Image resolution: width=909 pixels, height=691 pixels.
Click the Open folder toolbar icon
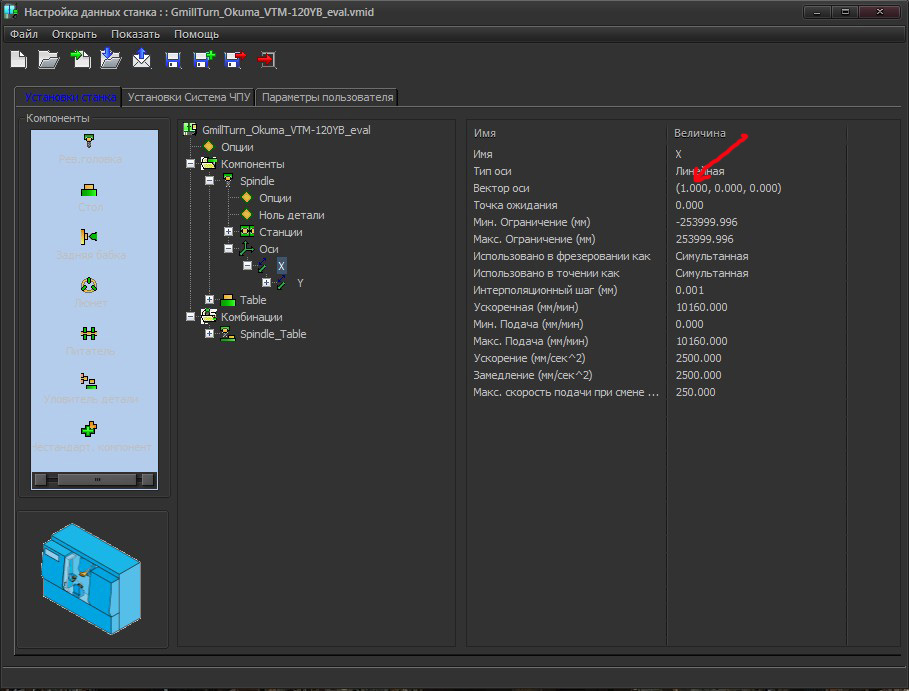[x=48, y=60]
